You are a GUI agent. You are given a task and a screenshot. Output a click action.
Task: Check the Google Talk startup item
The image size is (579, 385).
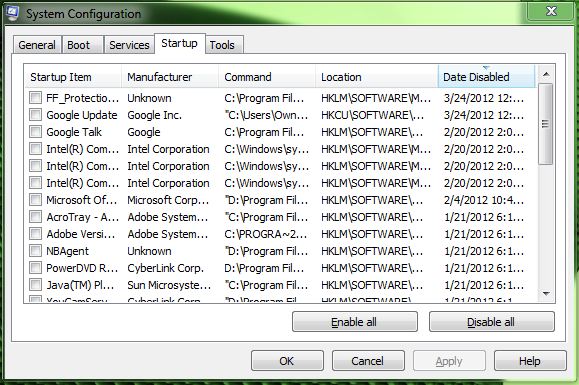tap(35, 132)
